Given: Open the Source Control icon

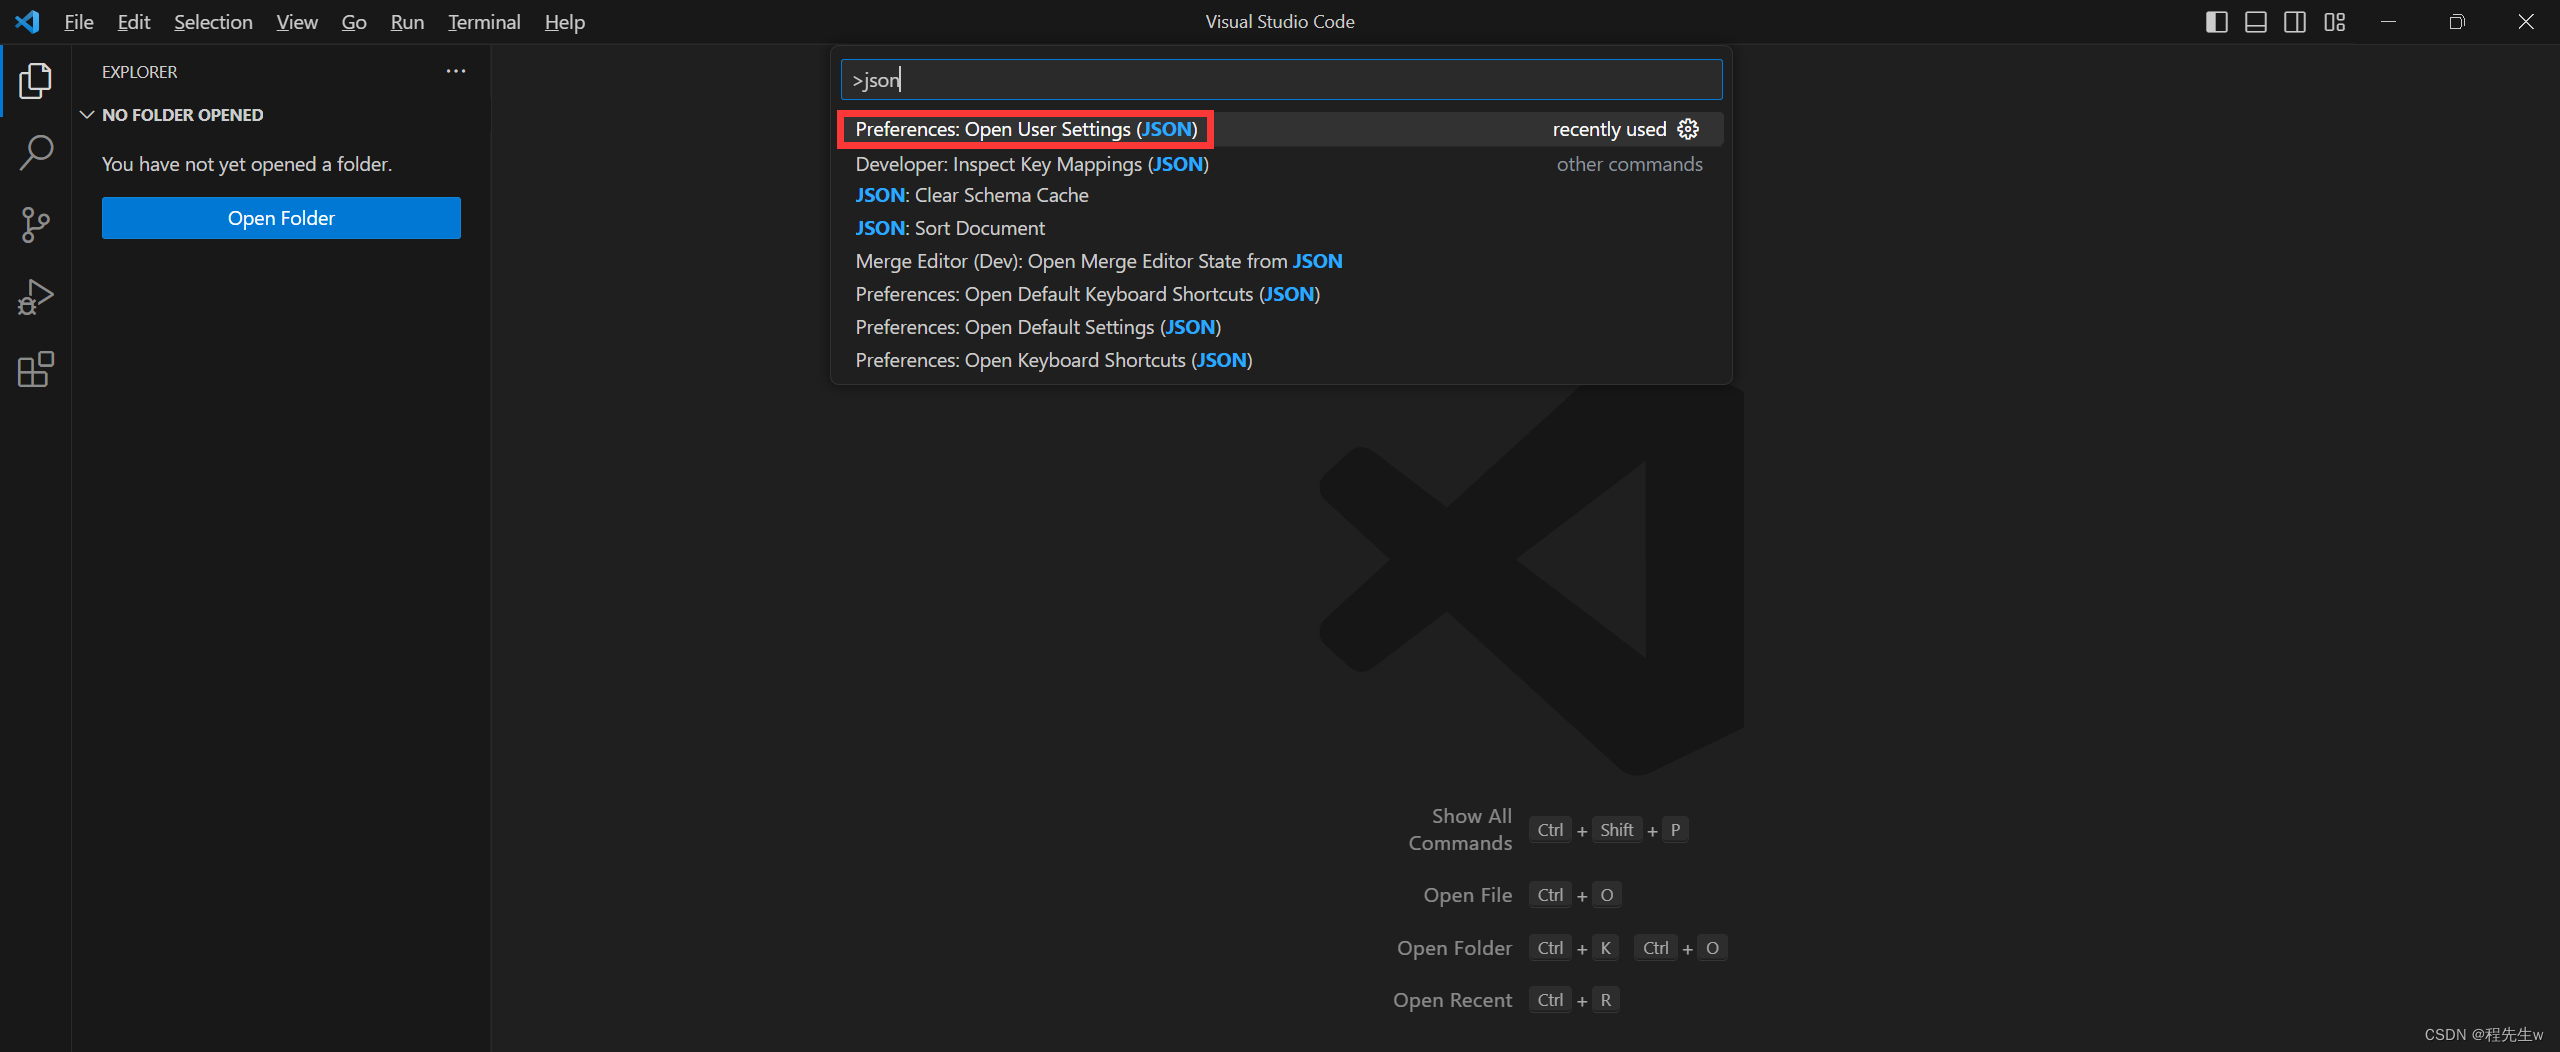Looking at the screenshot, I should (36, 225).
